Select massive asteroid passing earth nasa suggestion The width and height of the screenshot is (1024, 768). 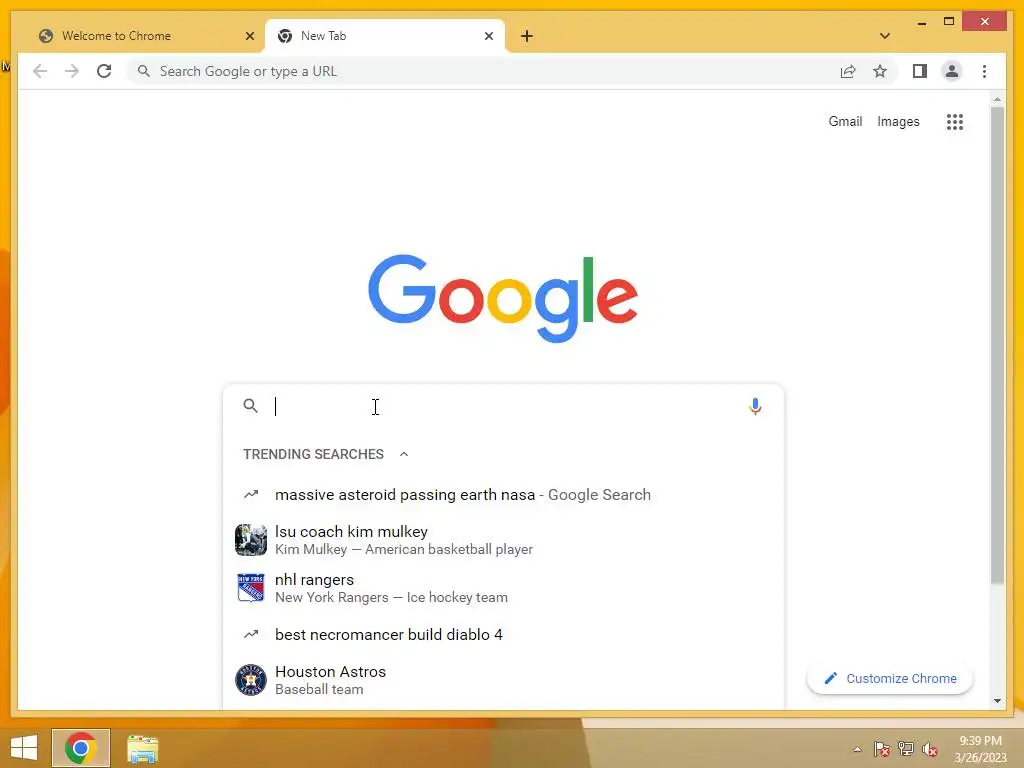(x=503, y=495)
